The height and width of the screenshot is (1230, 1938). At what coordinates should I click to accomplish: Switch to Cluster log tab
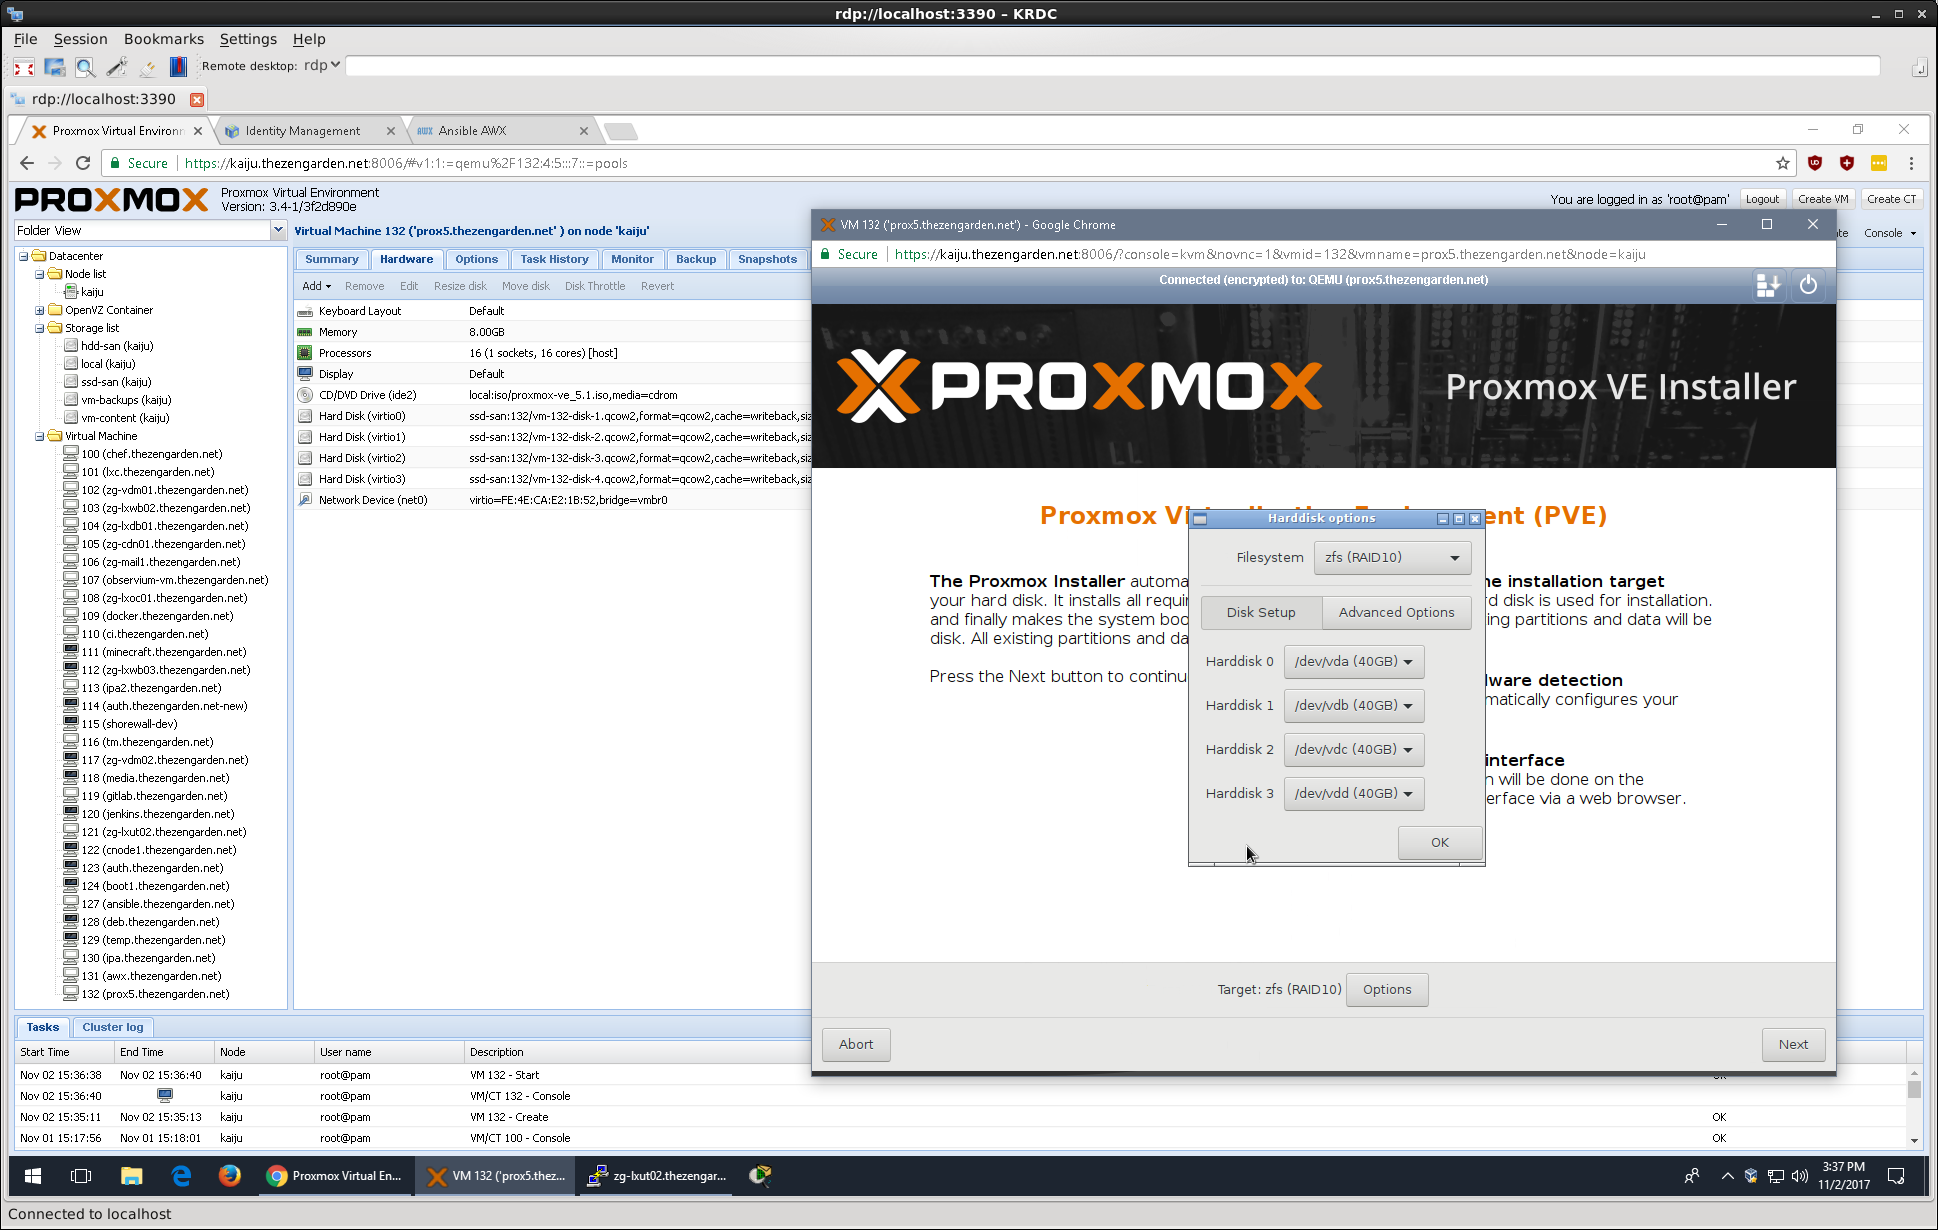pyautogui.click(x=112, y=1027)
